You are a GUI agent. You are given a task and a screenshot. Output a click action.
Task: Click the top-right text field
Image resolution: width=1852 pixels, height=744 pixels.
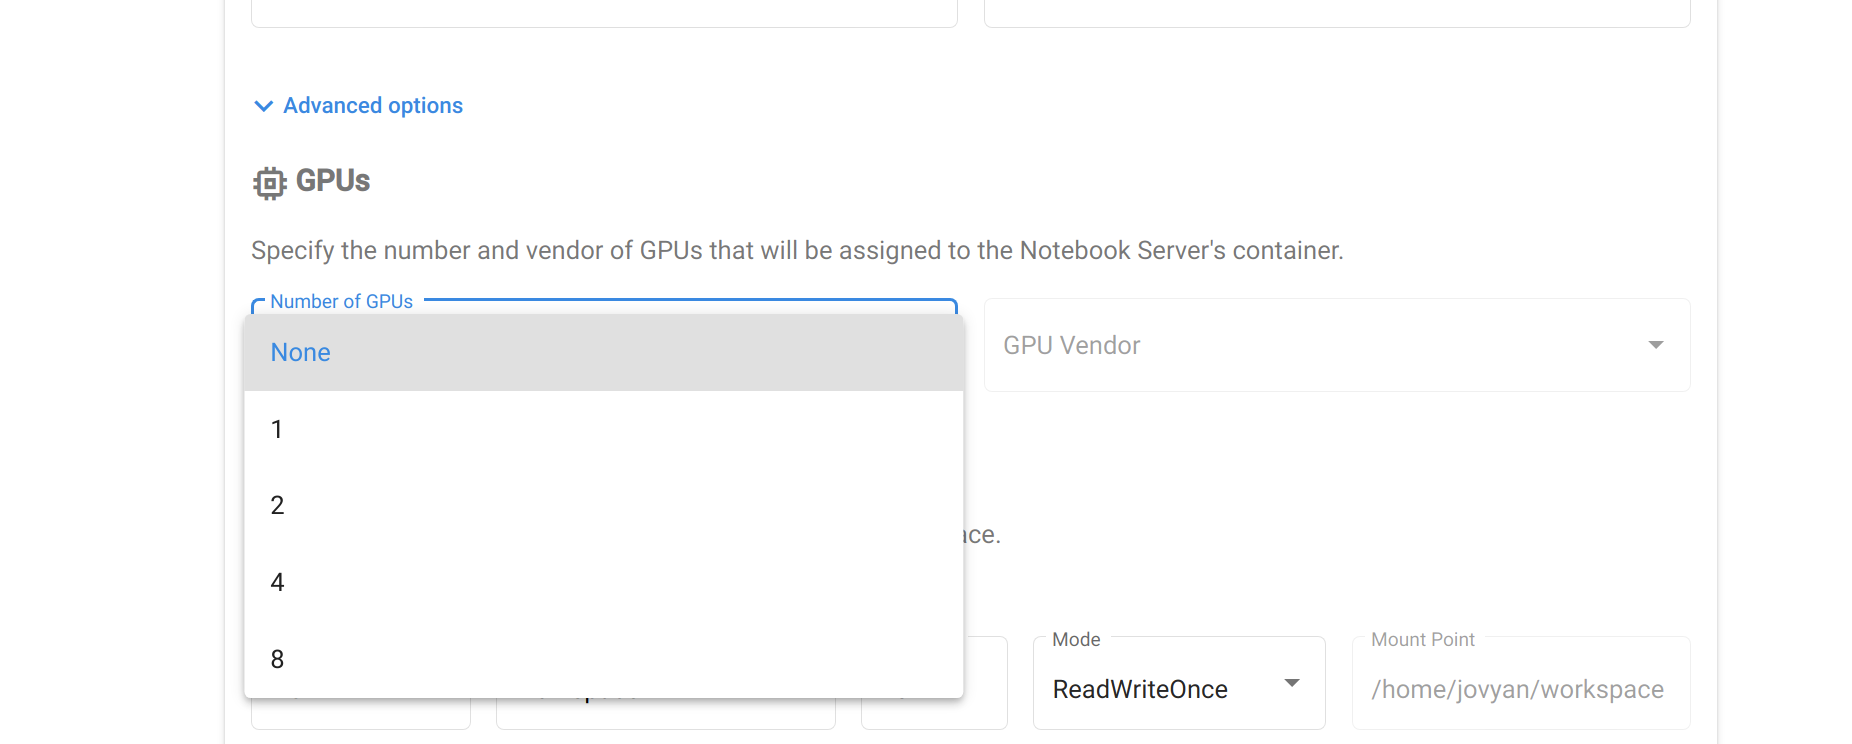1336,10
